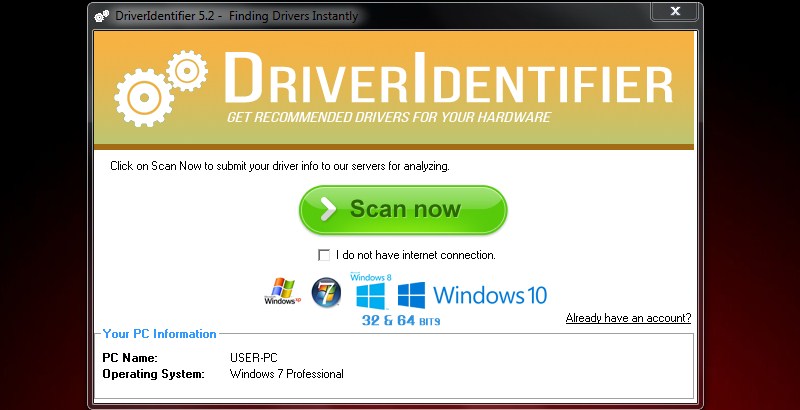Click the Windows 7 orb icon
Screen dimensions: 800x410
click(326, 292)
